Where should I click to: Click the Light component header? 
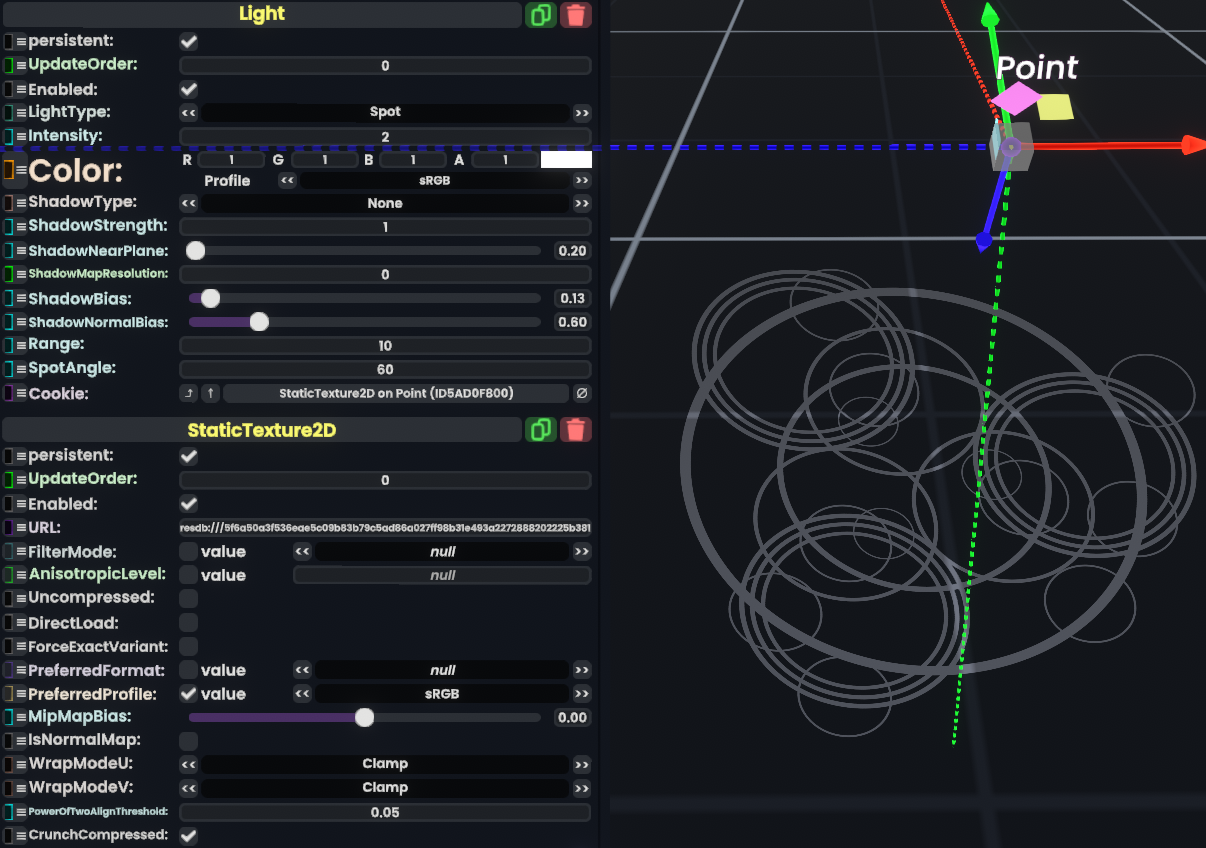[x=262, y=15]
